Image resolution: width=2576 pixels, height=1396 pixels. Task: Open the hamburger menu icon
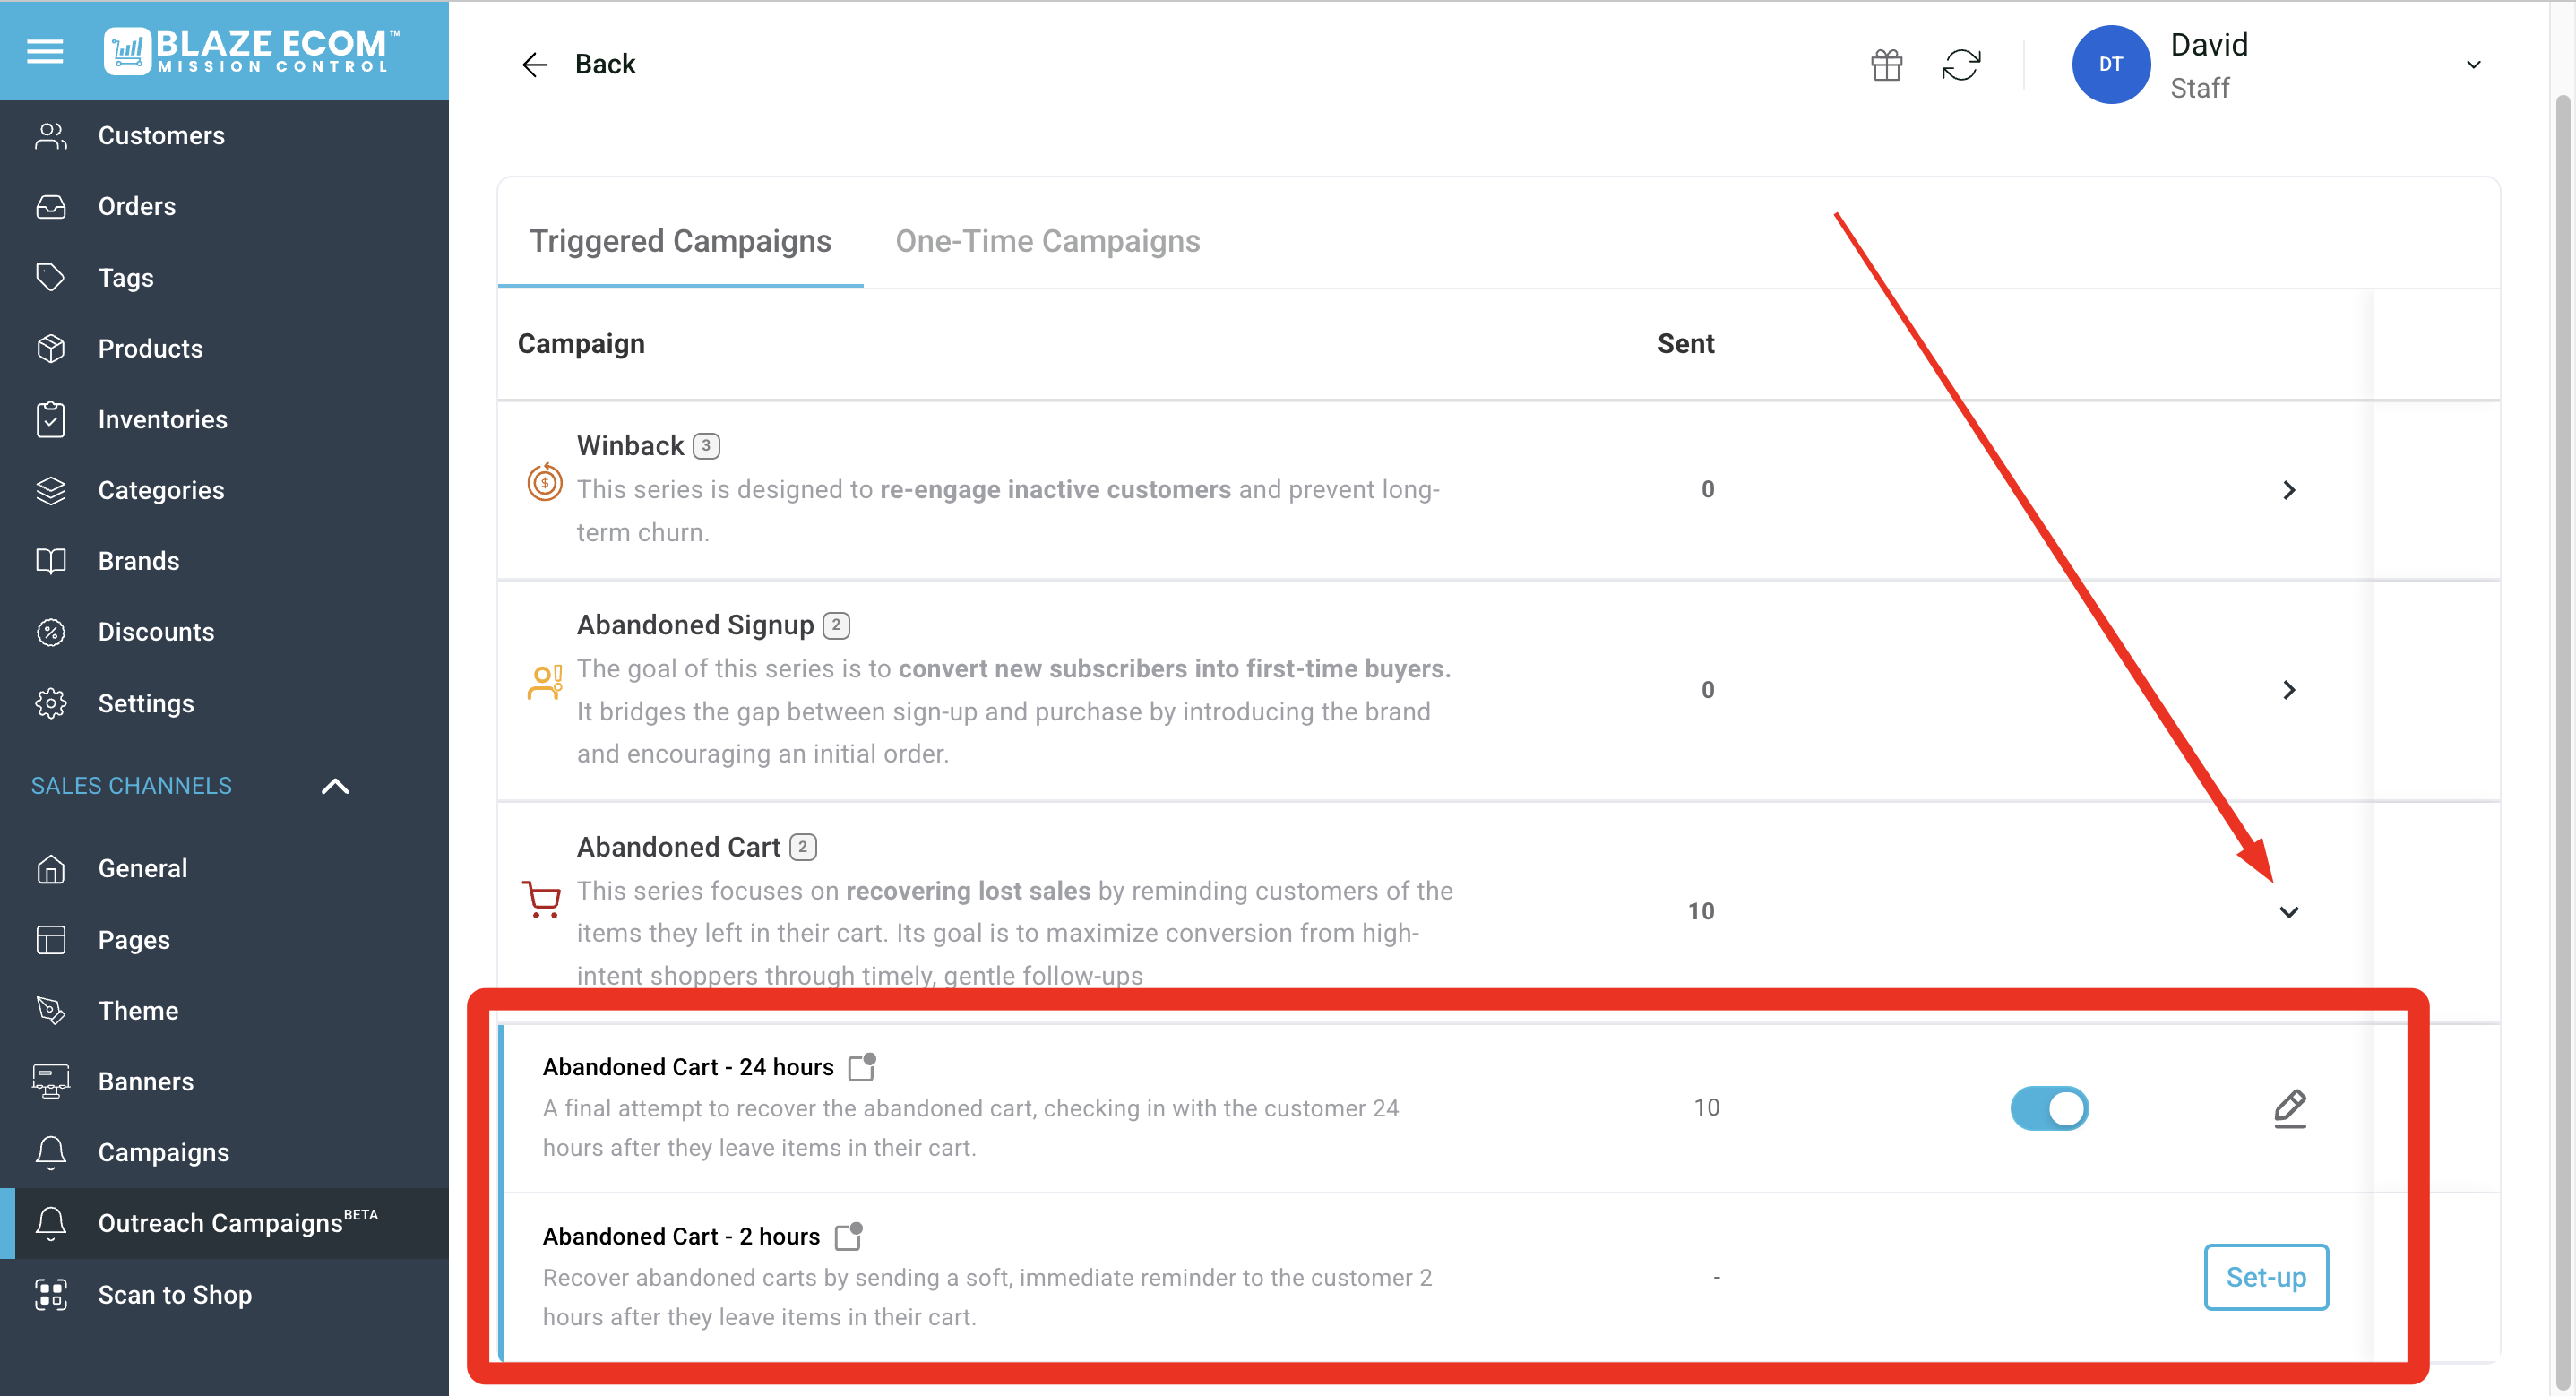45,50
